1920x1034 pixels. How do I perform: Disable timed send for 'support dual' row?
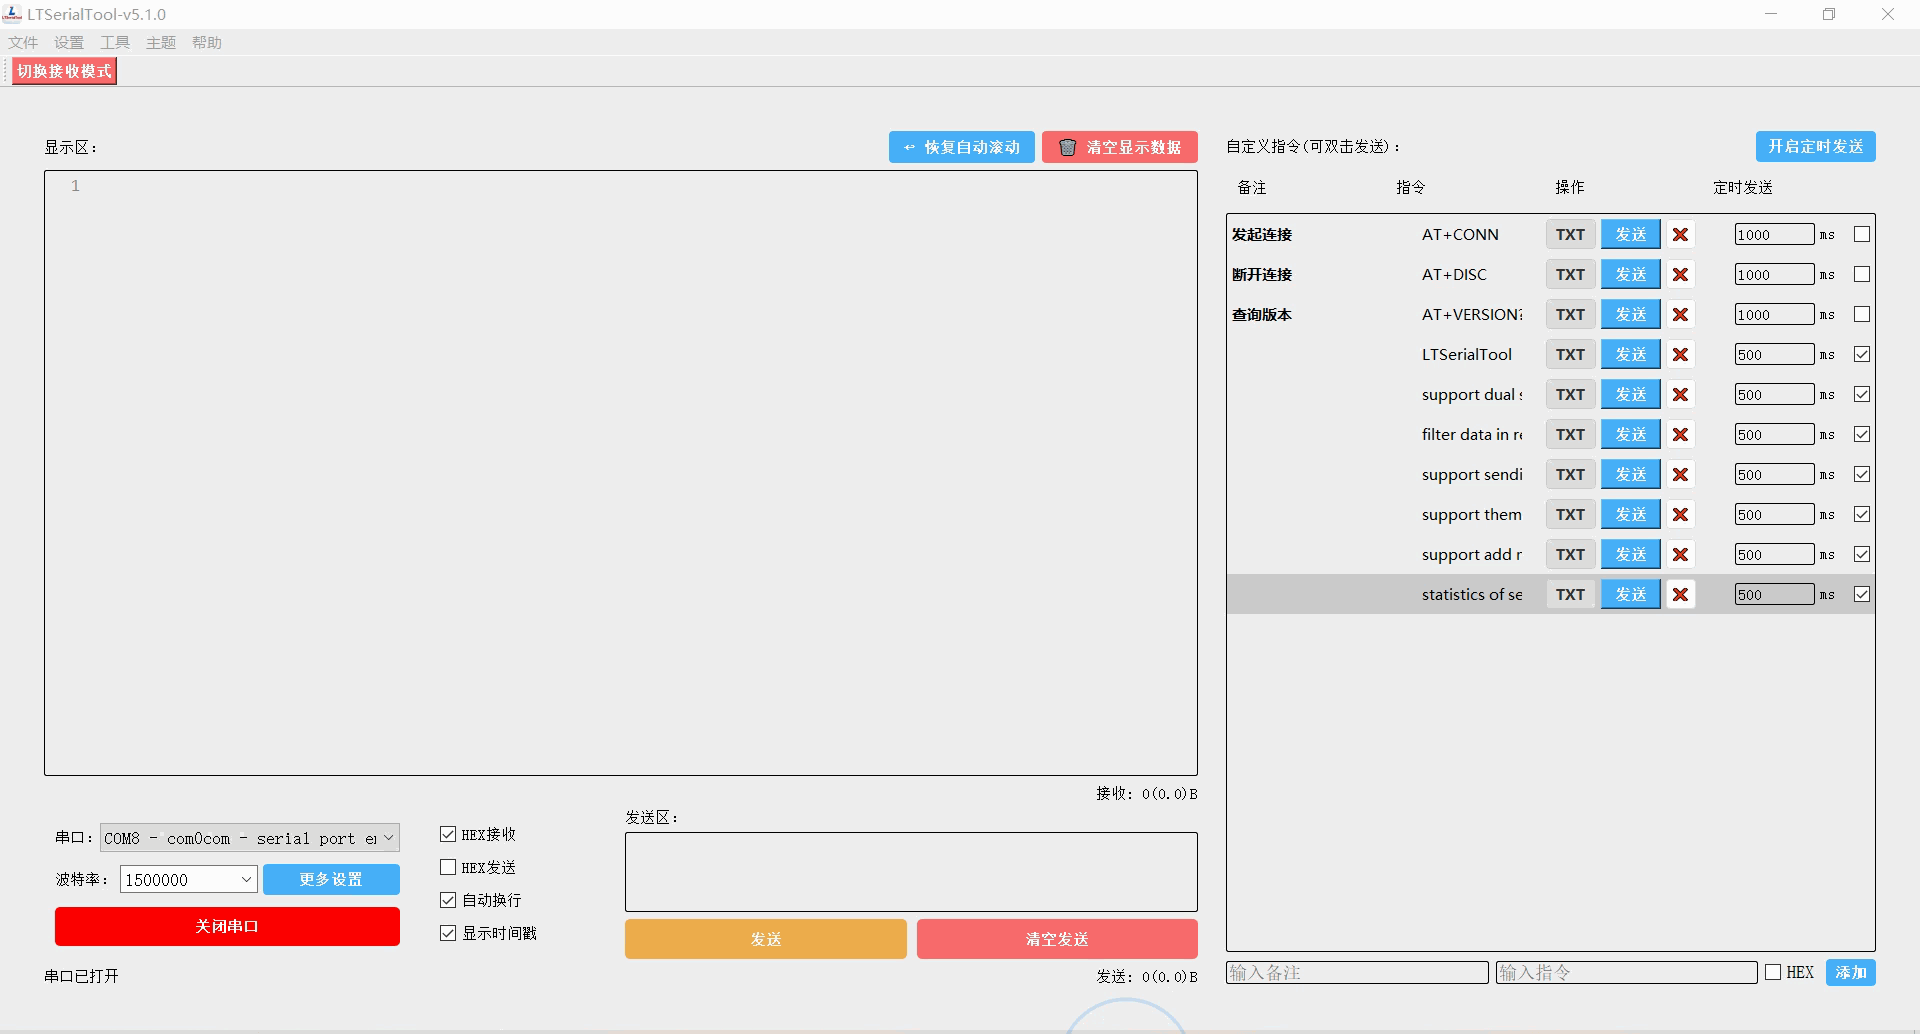coord(1861,394)
